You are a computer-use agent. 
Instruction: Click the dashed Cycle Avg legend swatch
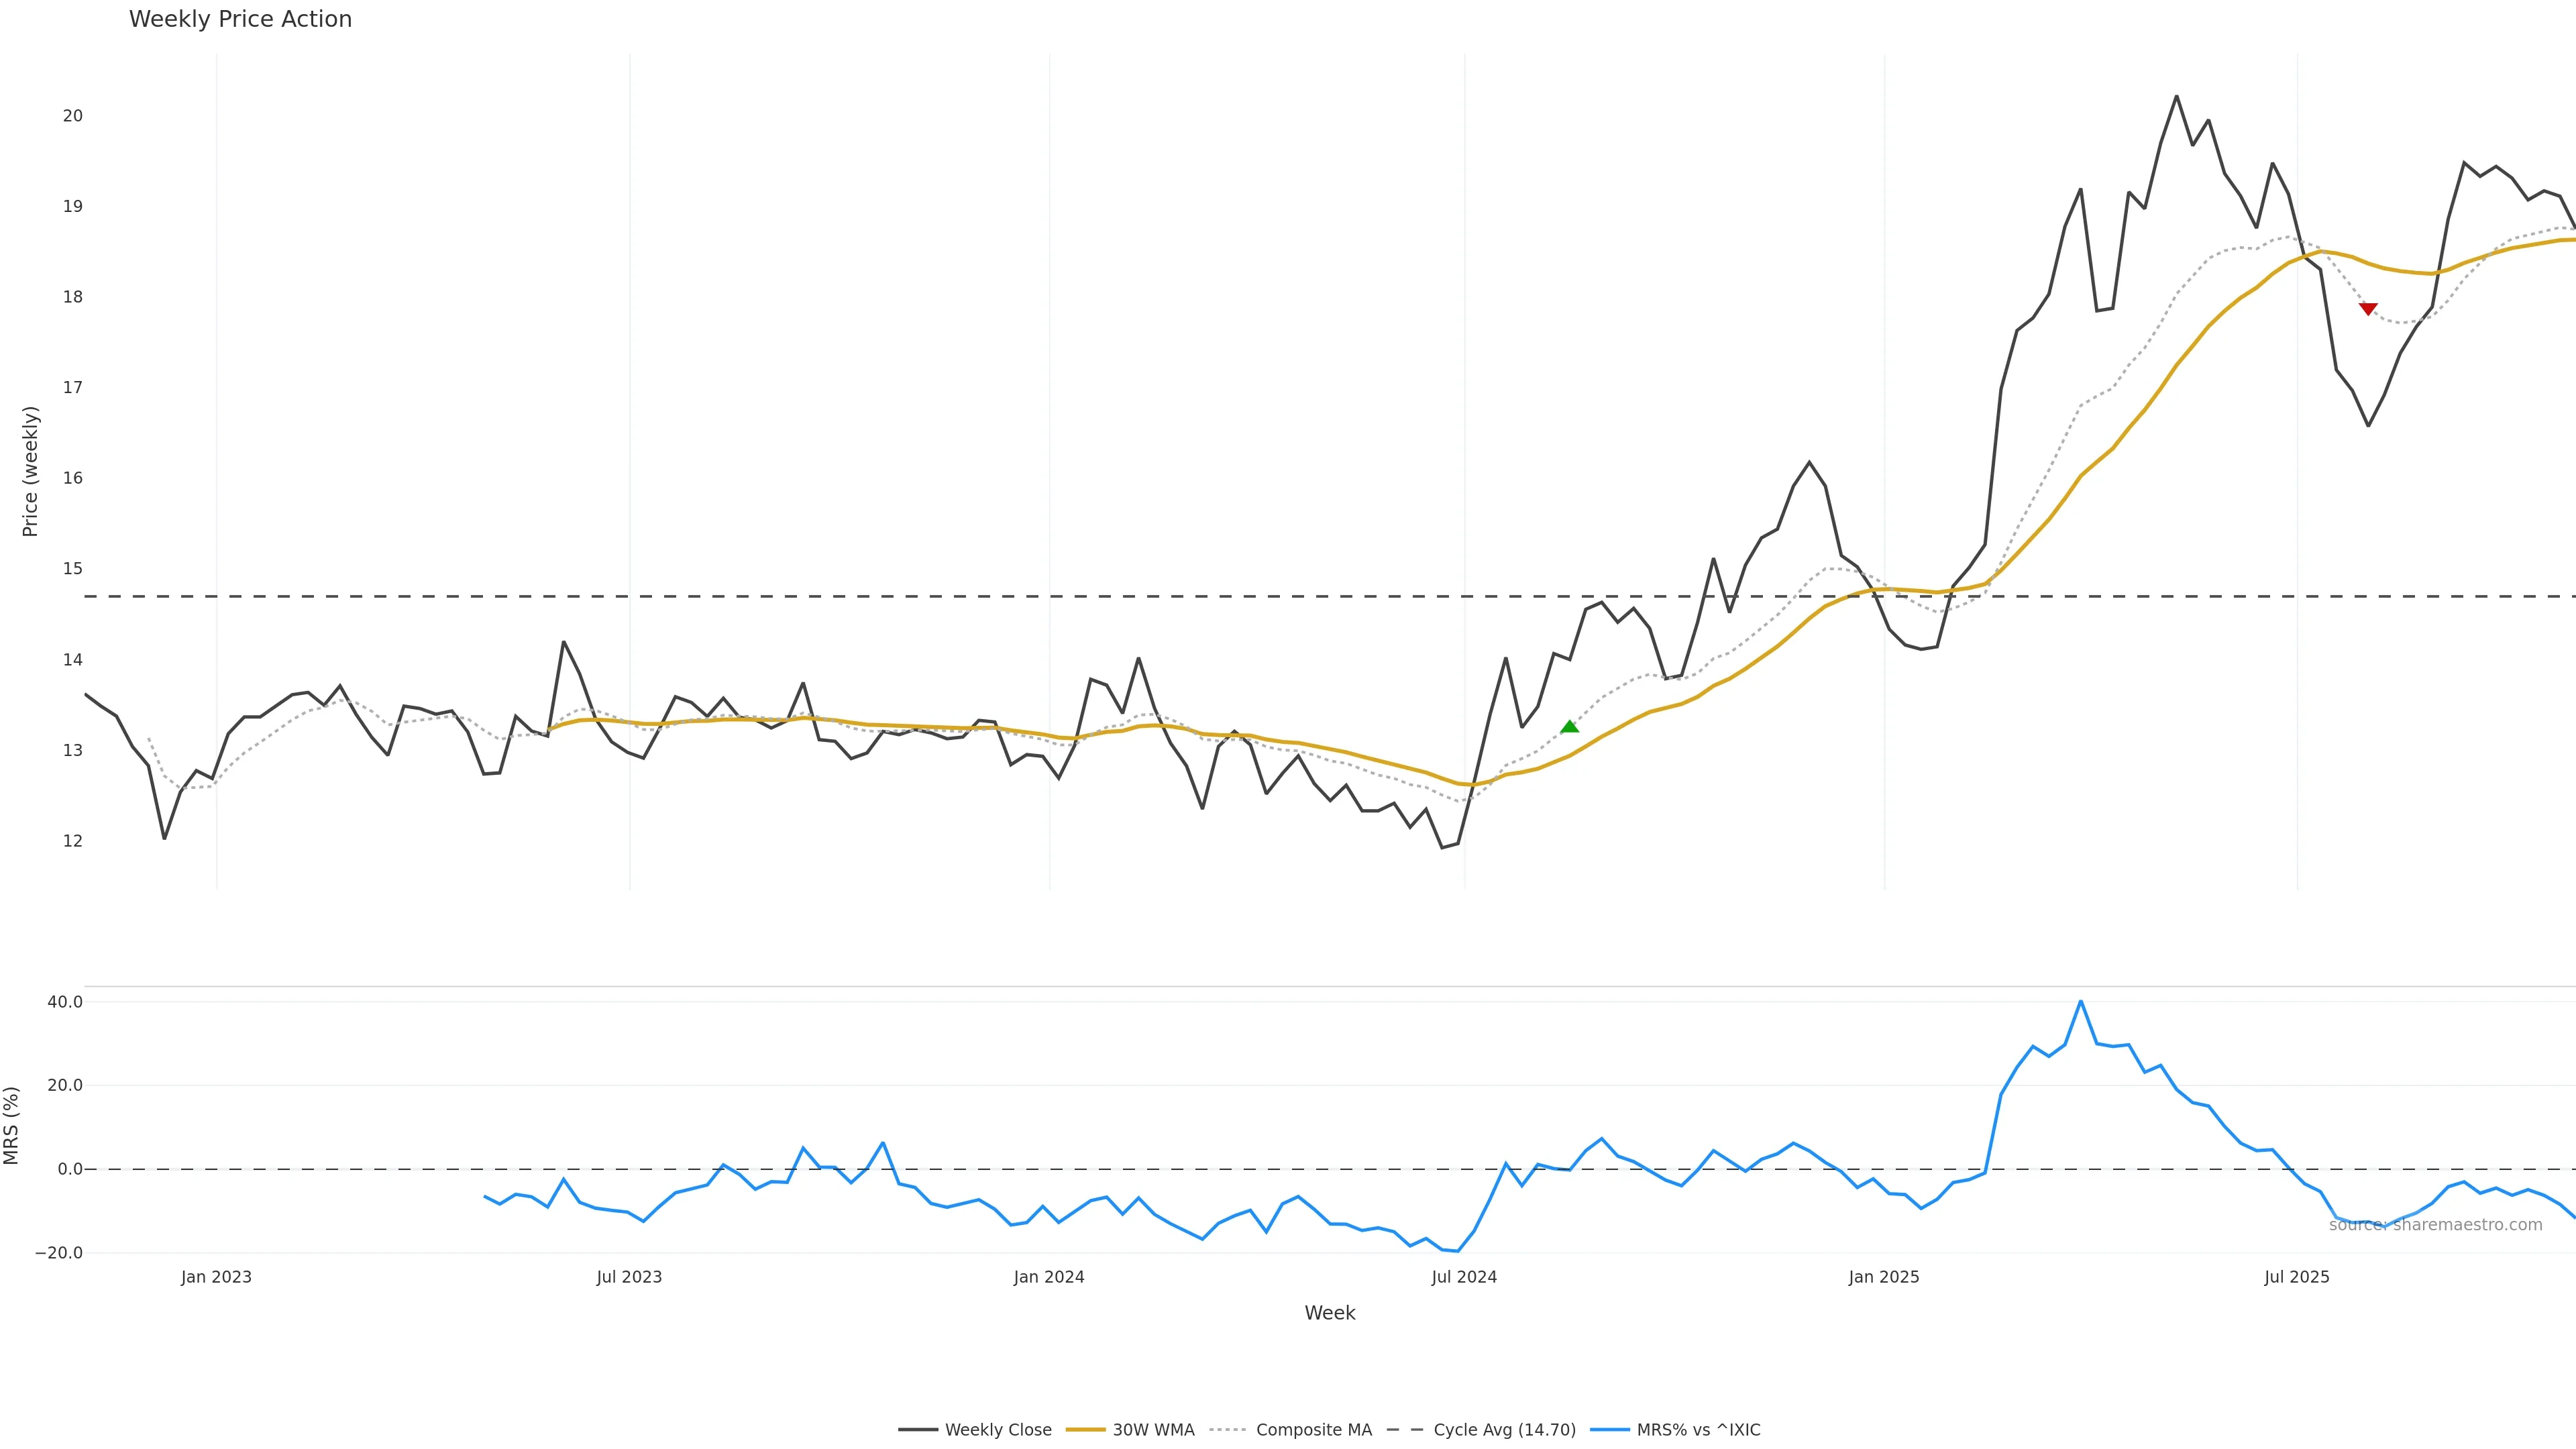[1405, 1430]
